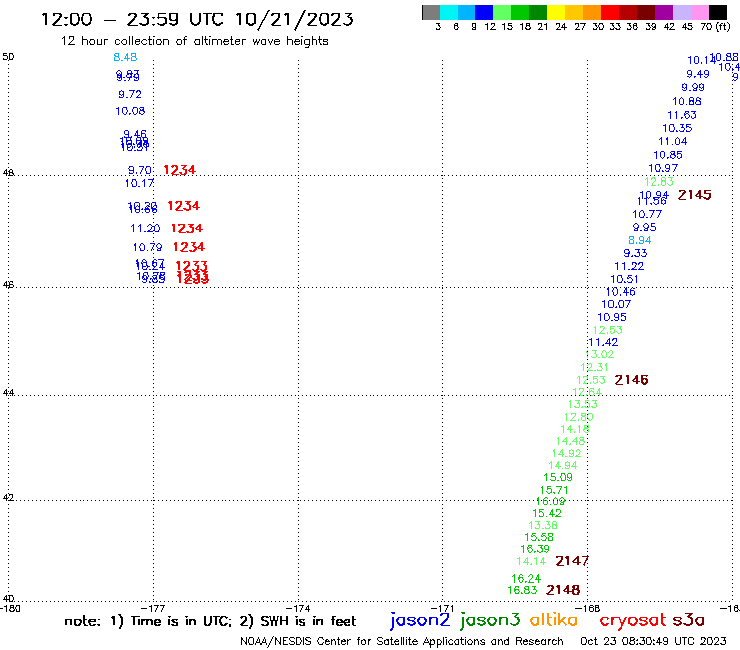Click the 11.63 wave height value

pos(682,115)
